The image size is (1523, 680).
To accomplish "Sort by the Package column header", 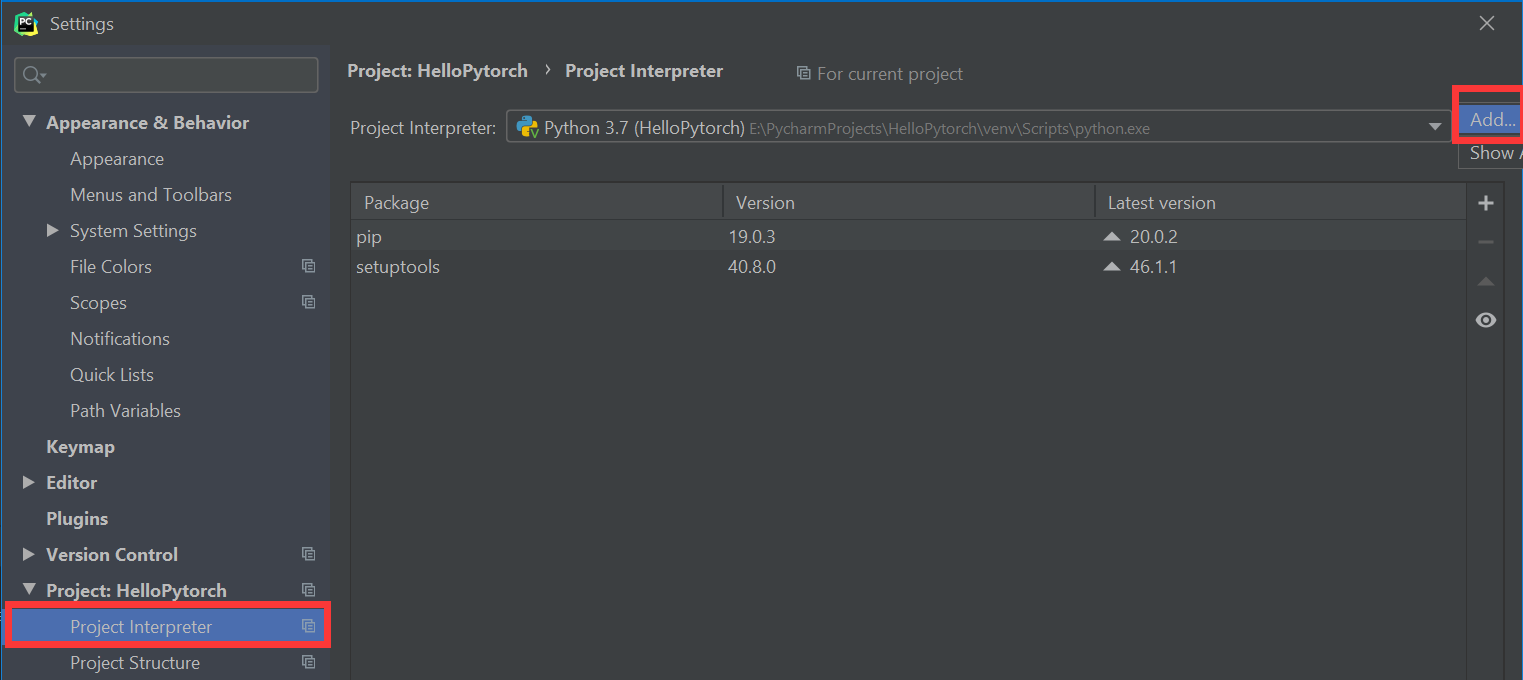I will point(537,202).
